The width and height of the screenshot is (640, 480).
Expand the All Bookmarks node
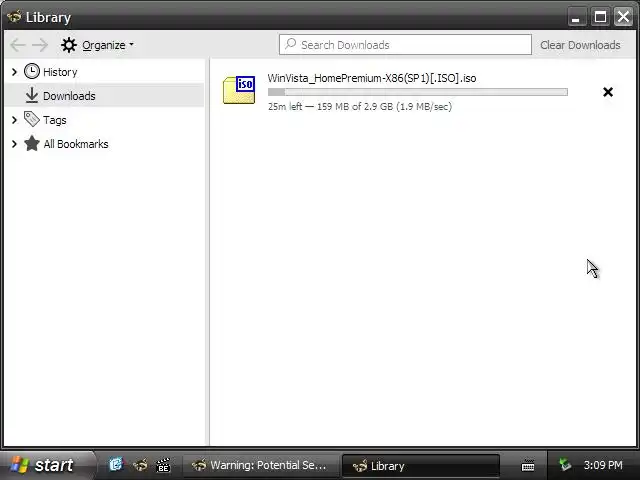pyautogui.click(x=14, y=144)
